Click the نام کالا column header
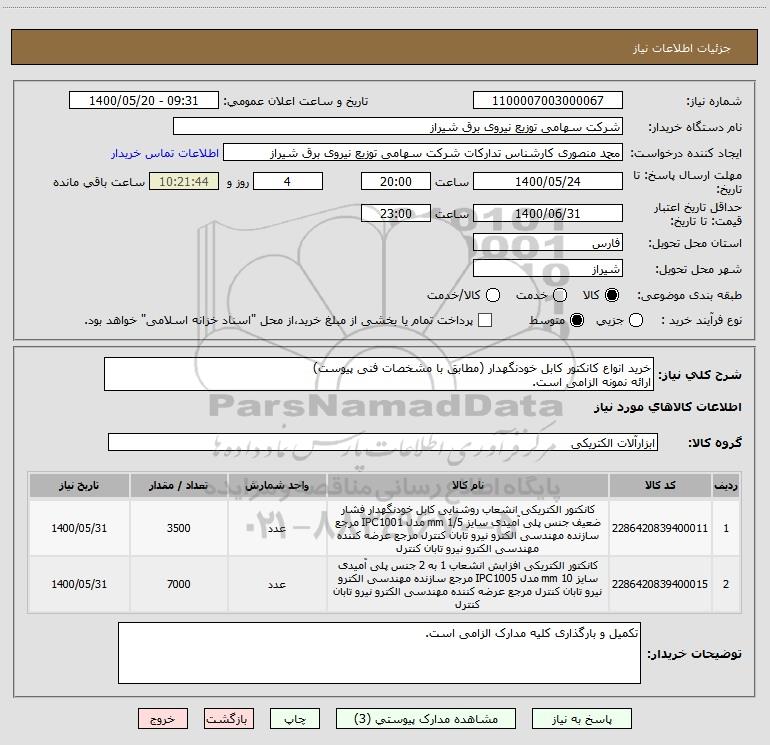The width and height of the screenshot is (770, 745). tap(468, 485)
